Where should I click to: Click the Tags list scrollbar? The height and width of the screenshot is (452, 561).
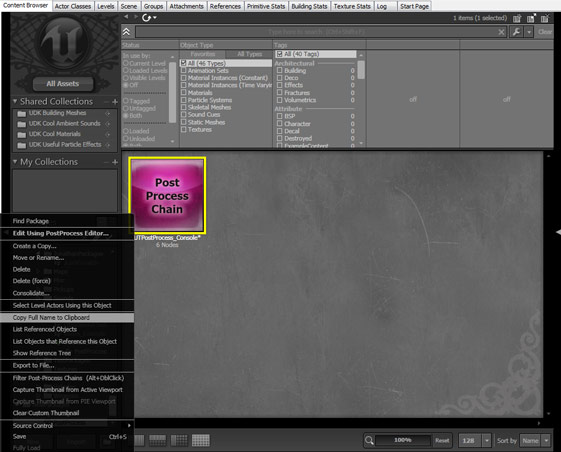click(x=361, y=70)
